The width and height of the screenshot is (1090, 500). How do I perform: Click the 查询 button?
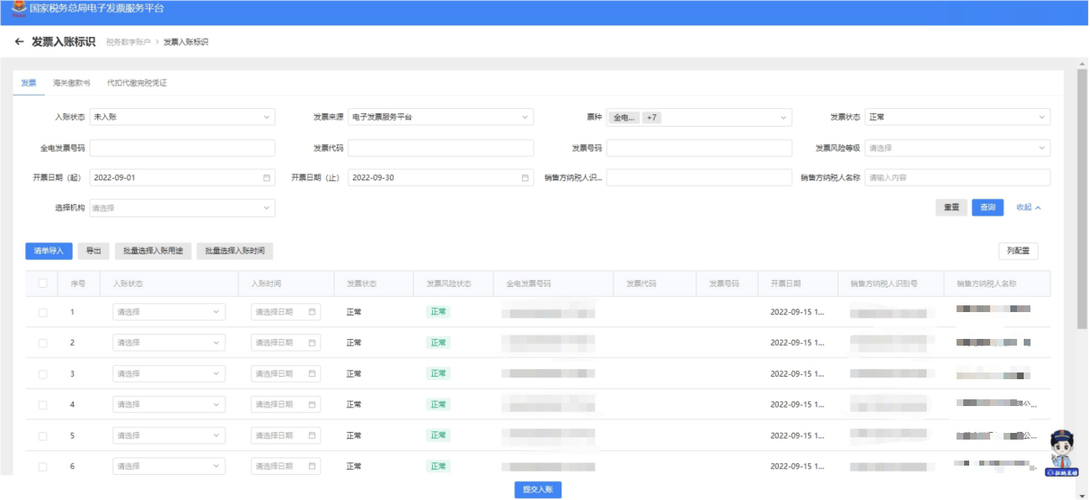click(987, 207)
